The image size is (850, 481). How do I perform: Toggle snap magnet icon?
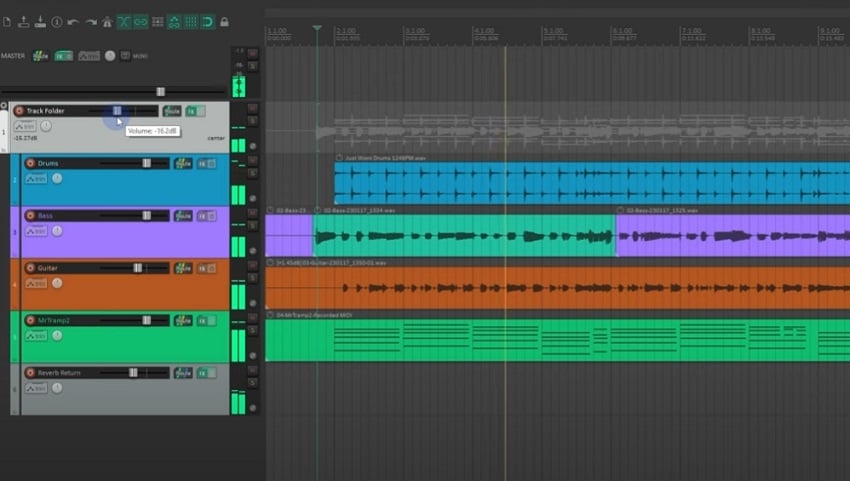pos(207,22)
